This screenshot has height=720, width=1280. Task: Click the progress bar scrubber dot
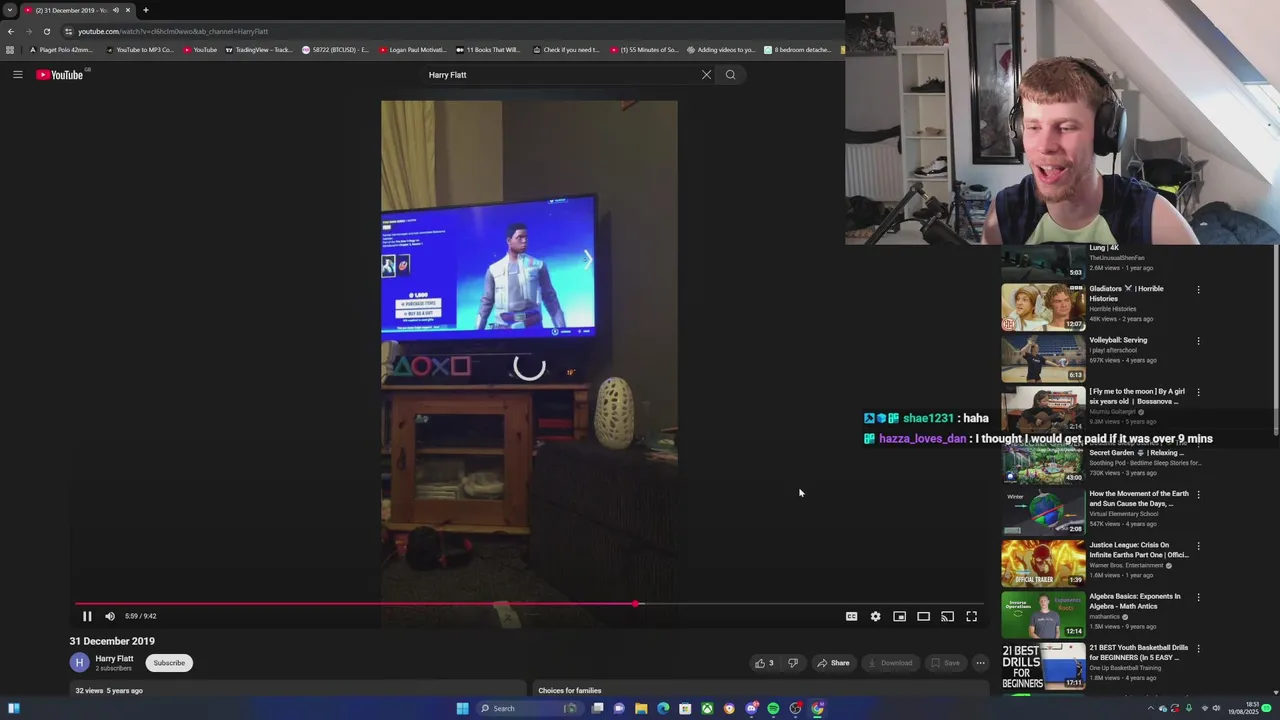coord(637,603)
